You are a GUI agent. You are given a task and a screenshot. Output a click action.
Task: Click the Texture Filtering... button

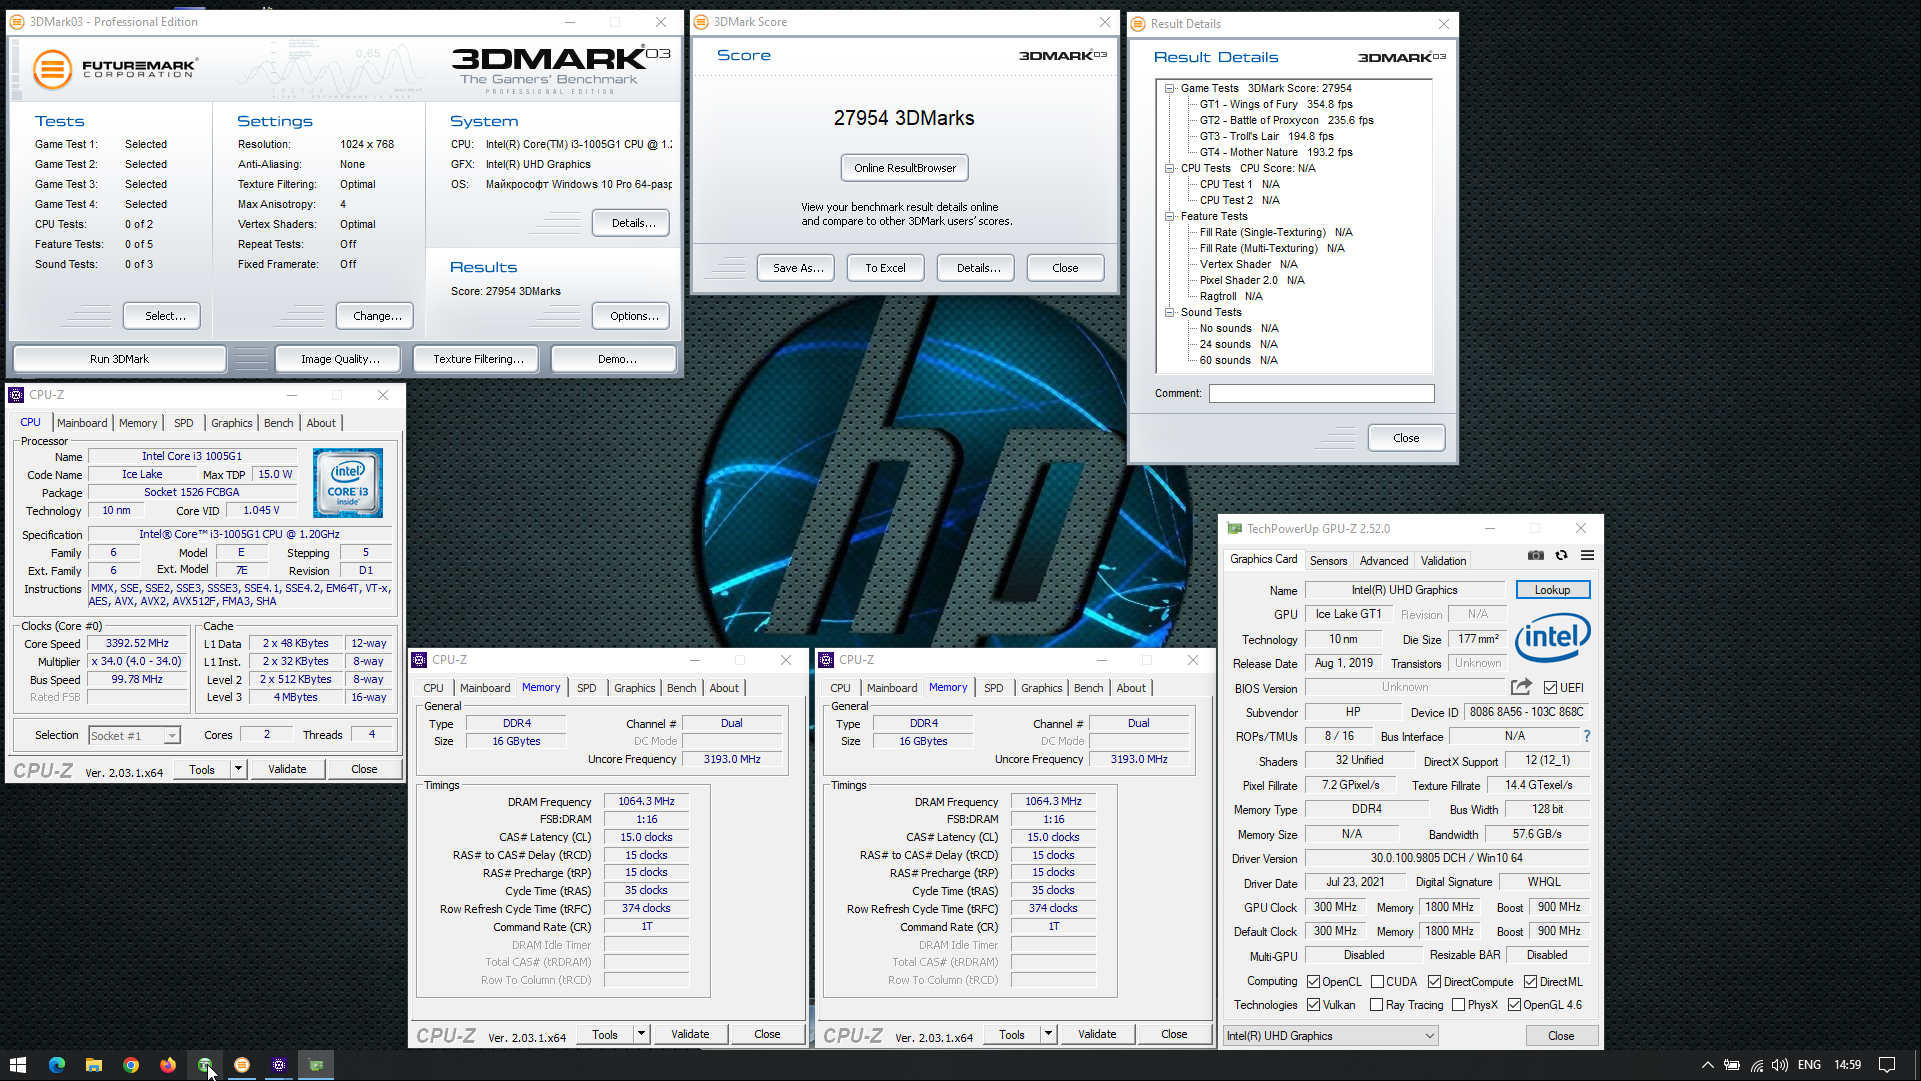click(x=478, y=359)
